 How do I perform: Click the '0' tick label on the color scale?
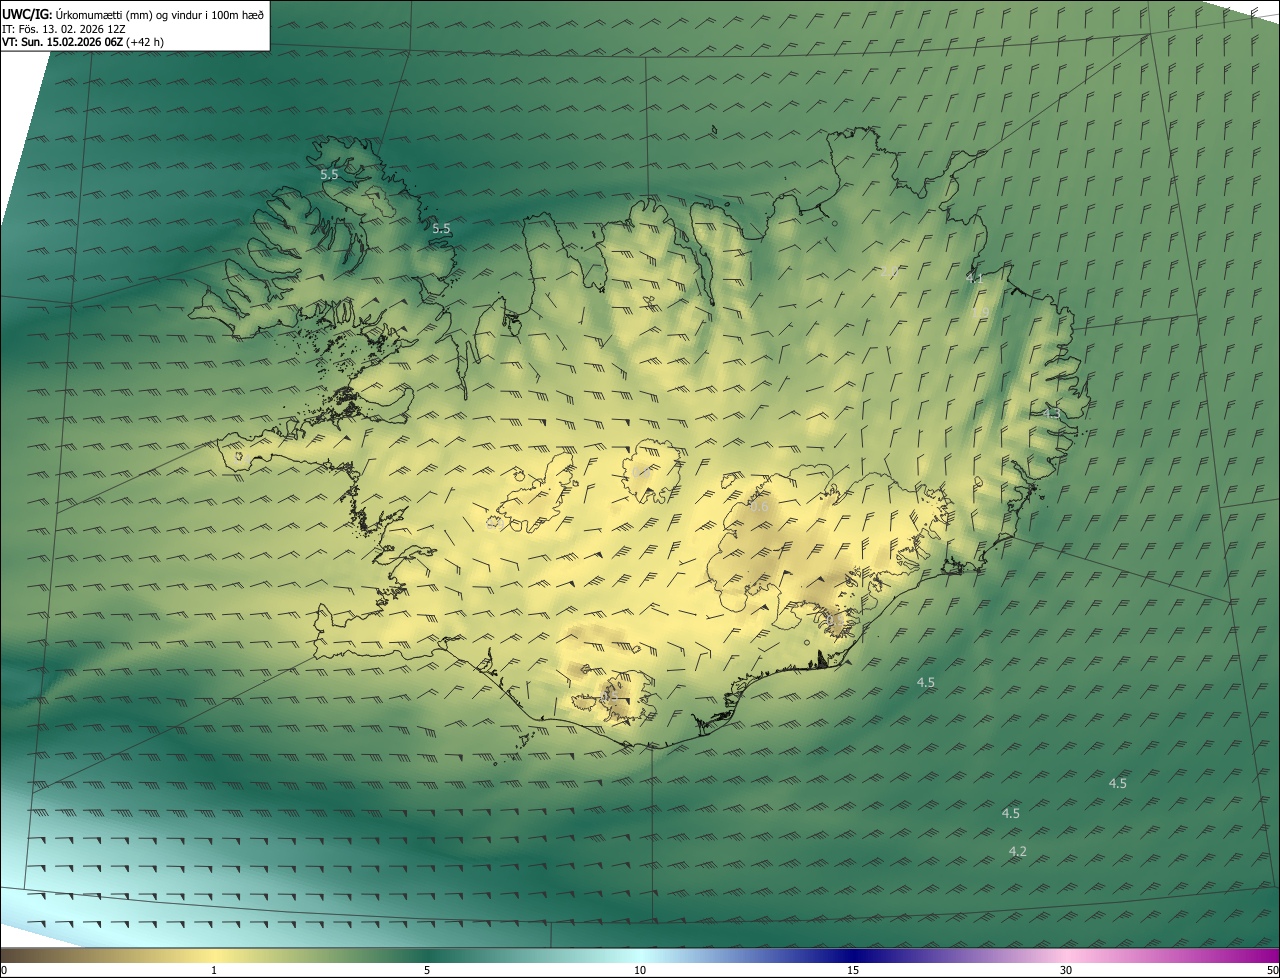(3, 971)
